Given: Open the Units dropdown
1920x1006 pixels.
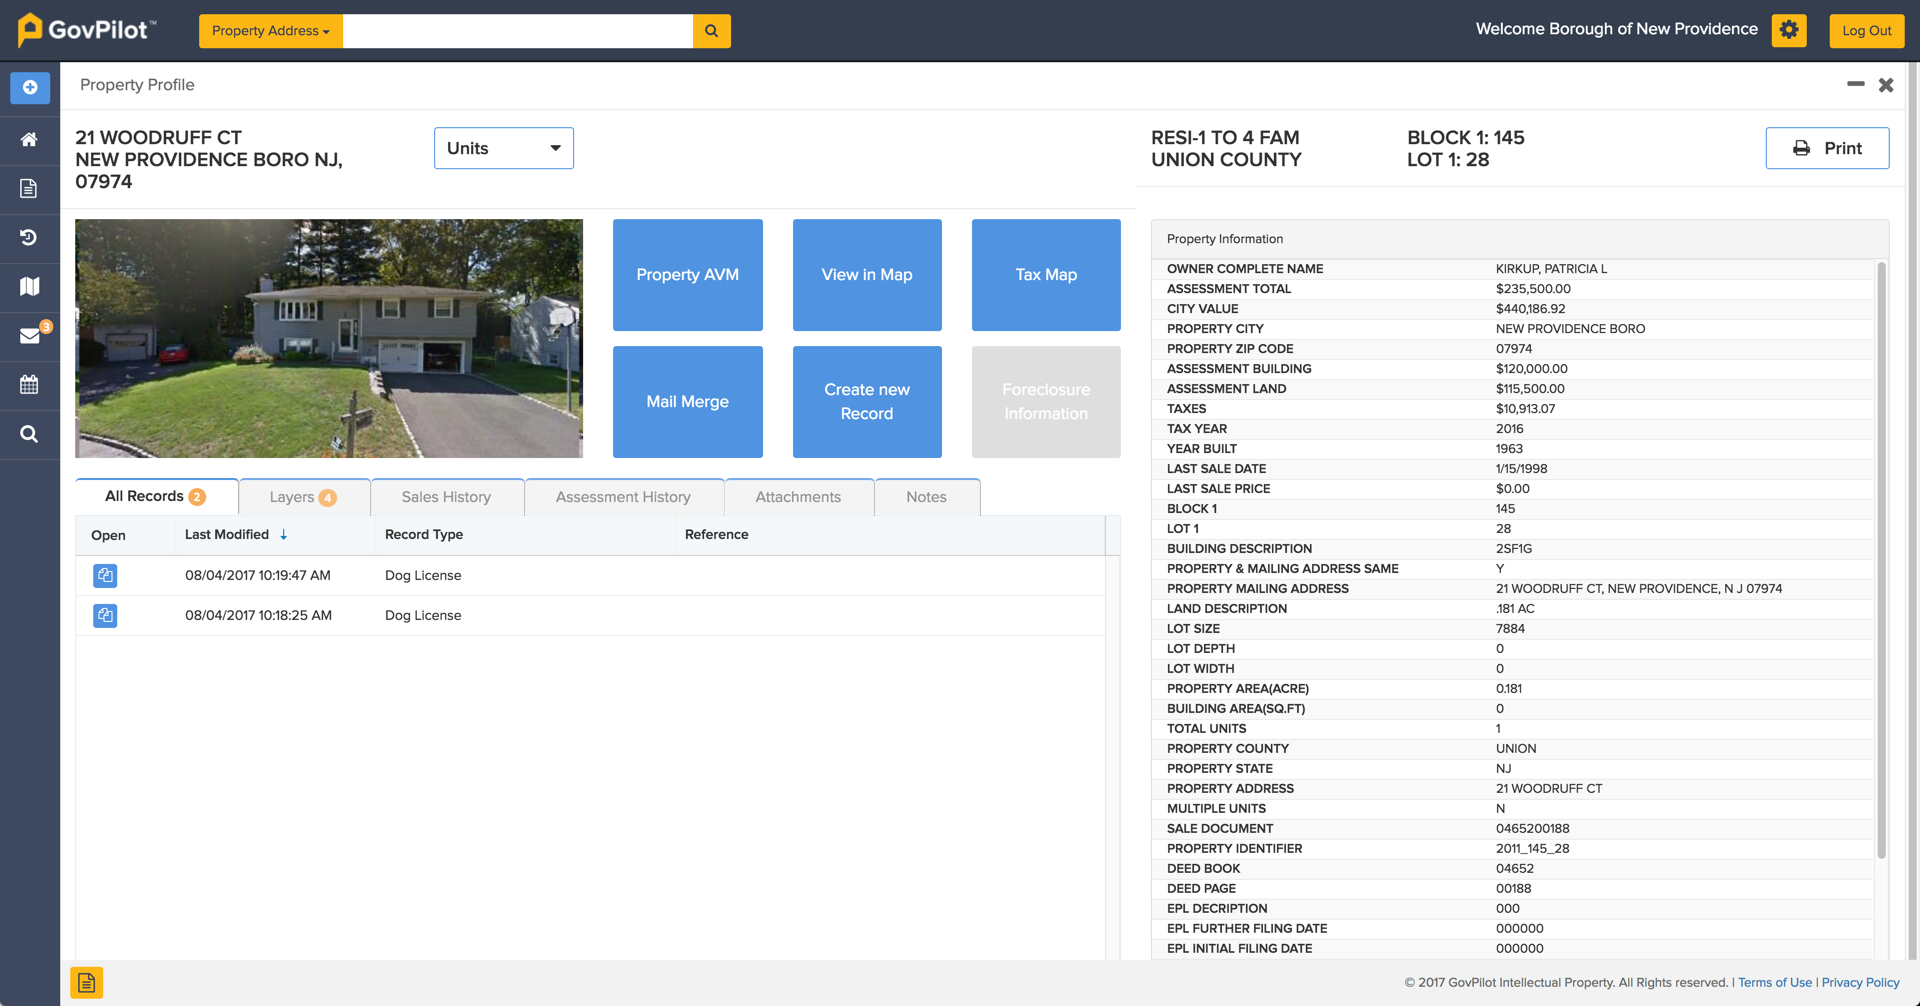Looking at the screenshot, I should 503,147.
